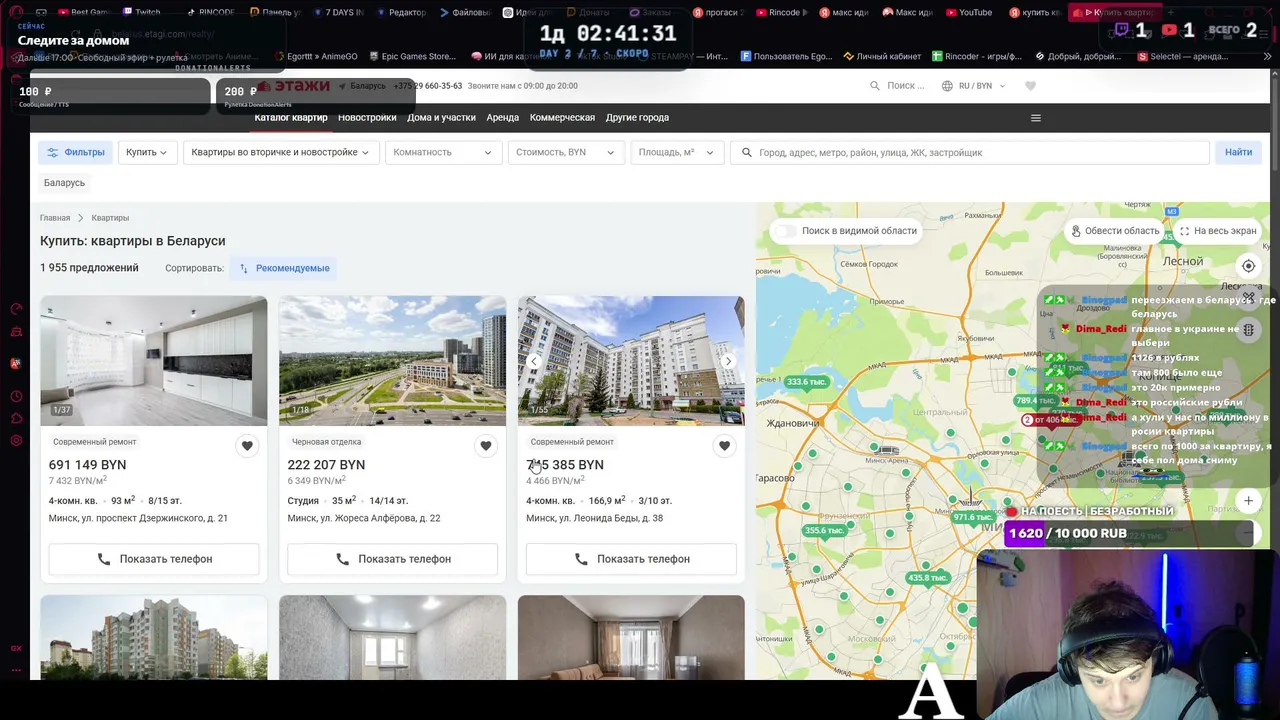Screen dimensions: 1280x720
Task: Open favorites heart icon in site header
Action: 1030,86
